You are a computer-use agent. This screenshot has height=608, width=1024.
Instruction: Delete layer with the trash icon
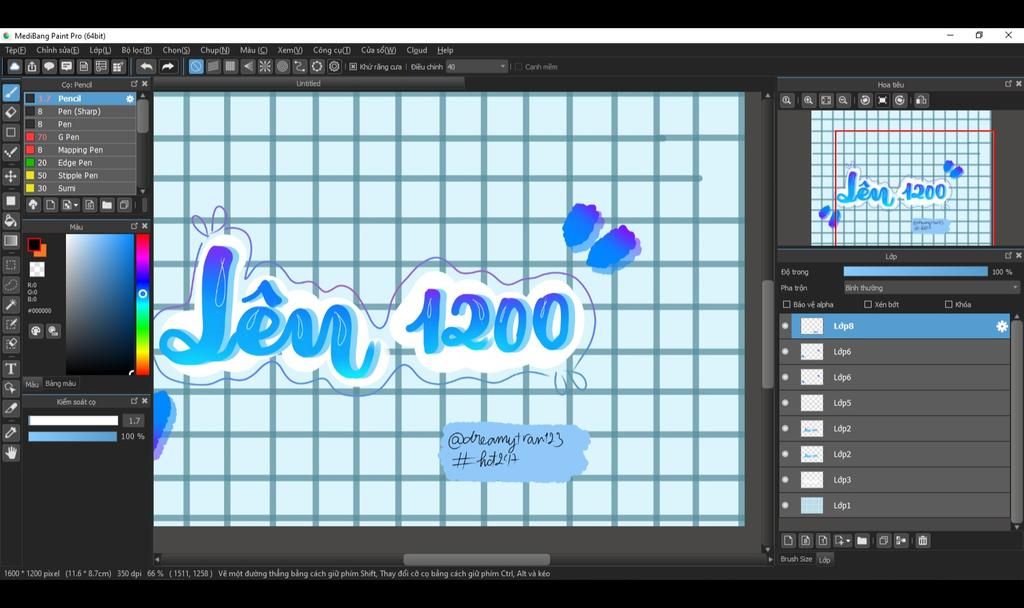(x=922, y=541)
